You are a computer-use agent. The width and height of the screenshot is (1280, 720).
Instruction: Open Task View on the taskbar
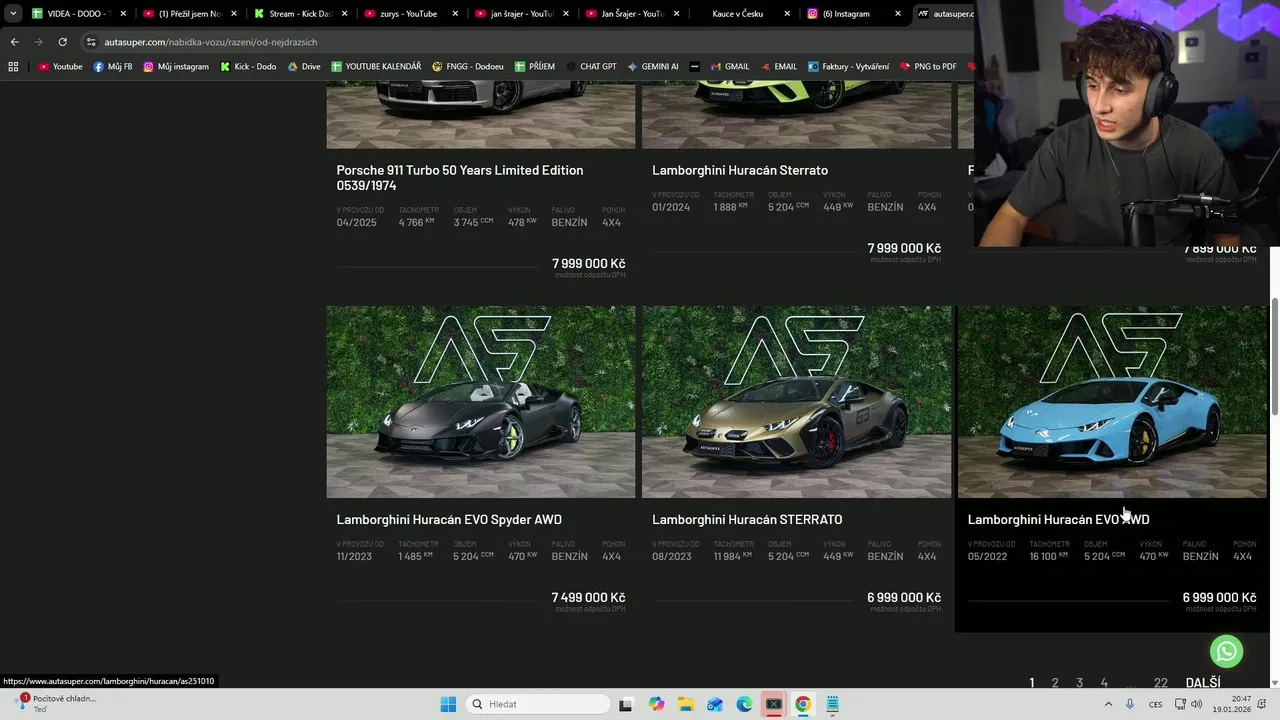625,704
